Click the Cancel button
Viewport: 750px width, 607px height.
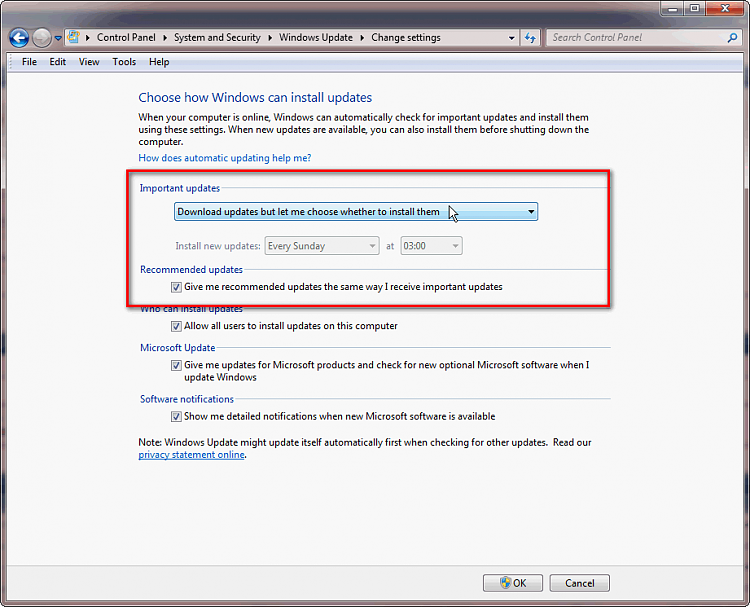point(580,583)
